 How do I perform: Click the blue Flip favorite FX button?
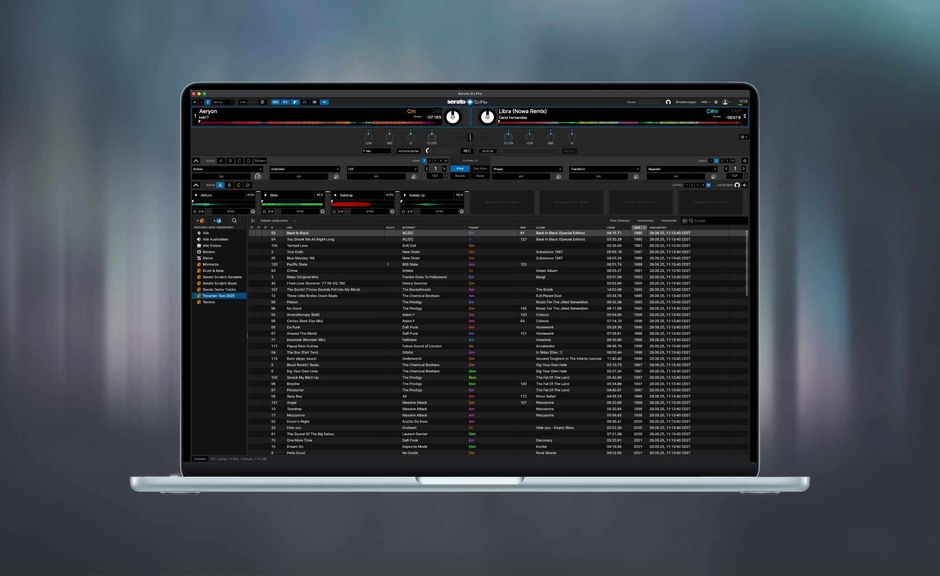pos(460,168)
